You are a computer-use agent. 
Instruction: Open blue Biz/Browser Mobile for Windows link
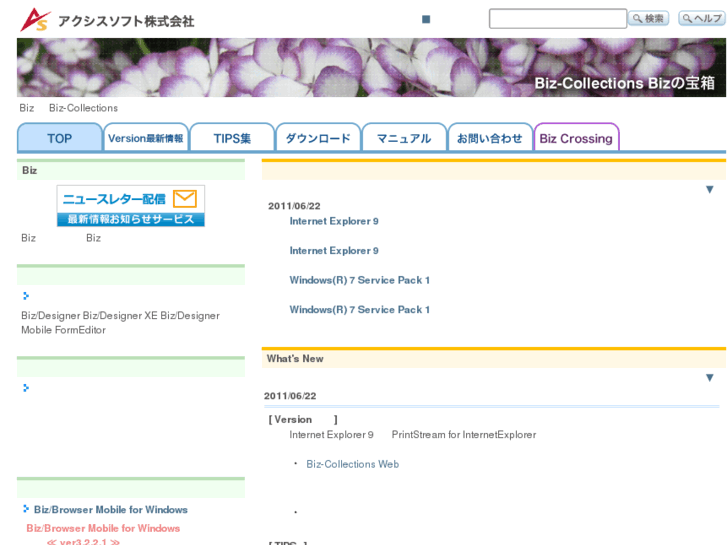111,510
